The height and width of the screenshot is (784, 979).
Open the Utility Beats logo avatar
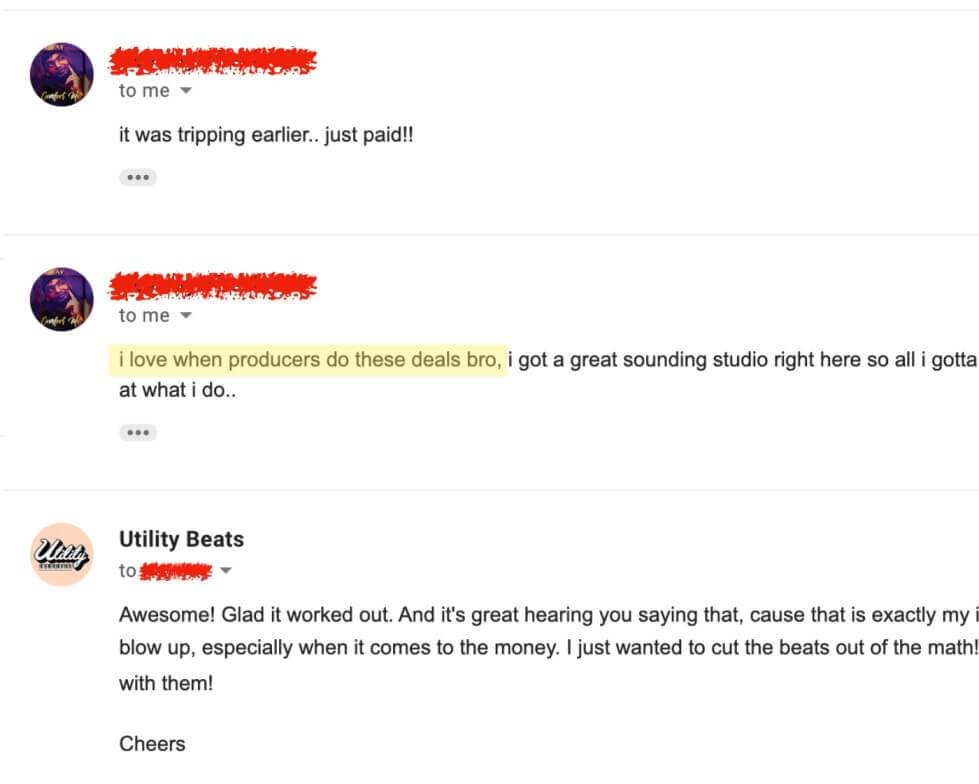[62, 554]
